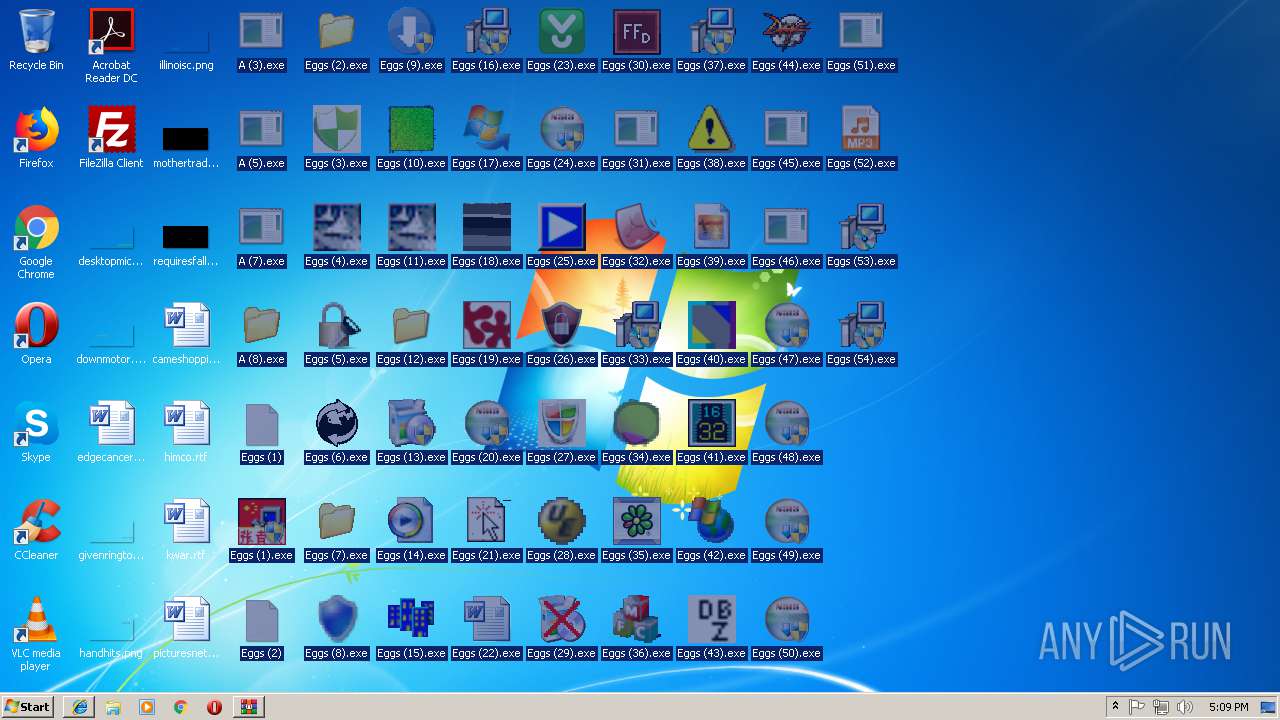Select Eggs (52).exe MP3 icon

coord(861,130)
